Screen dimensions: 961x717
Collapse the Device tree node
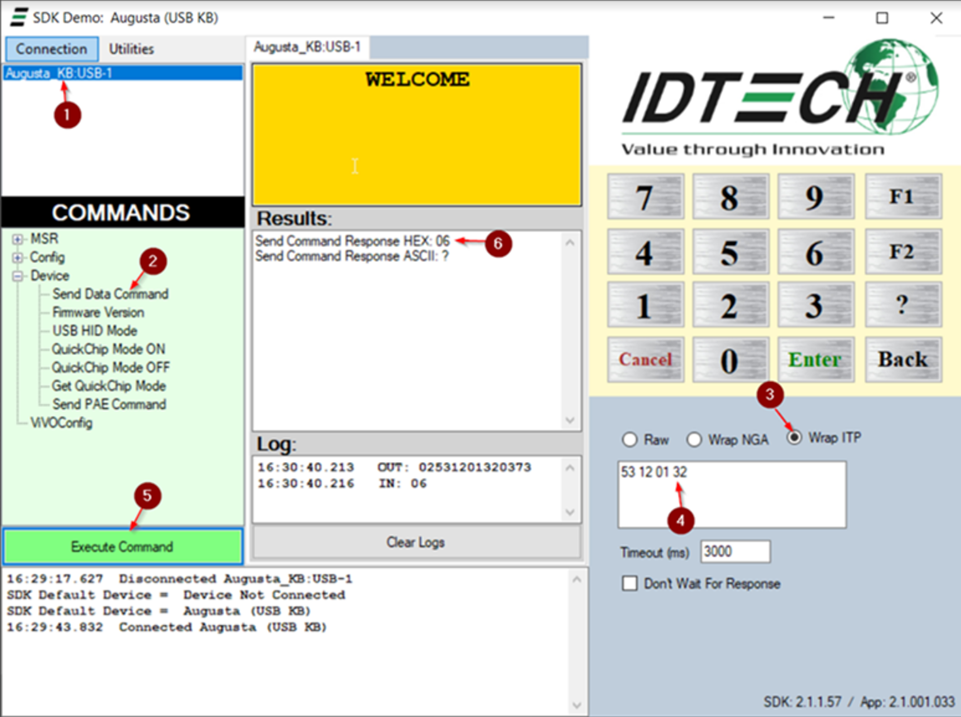pos(18,276)
